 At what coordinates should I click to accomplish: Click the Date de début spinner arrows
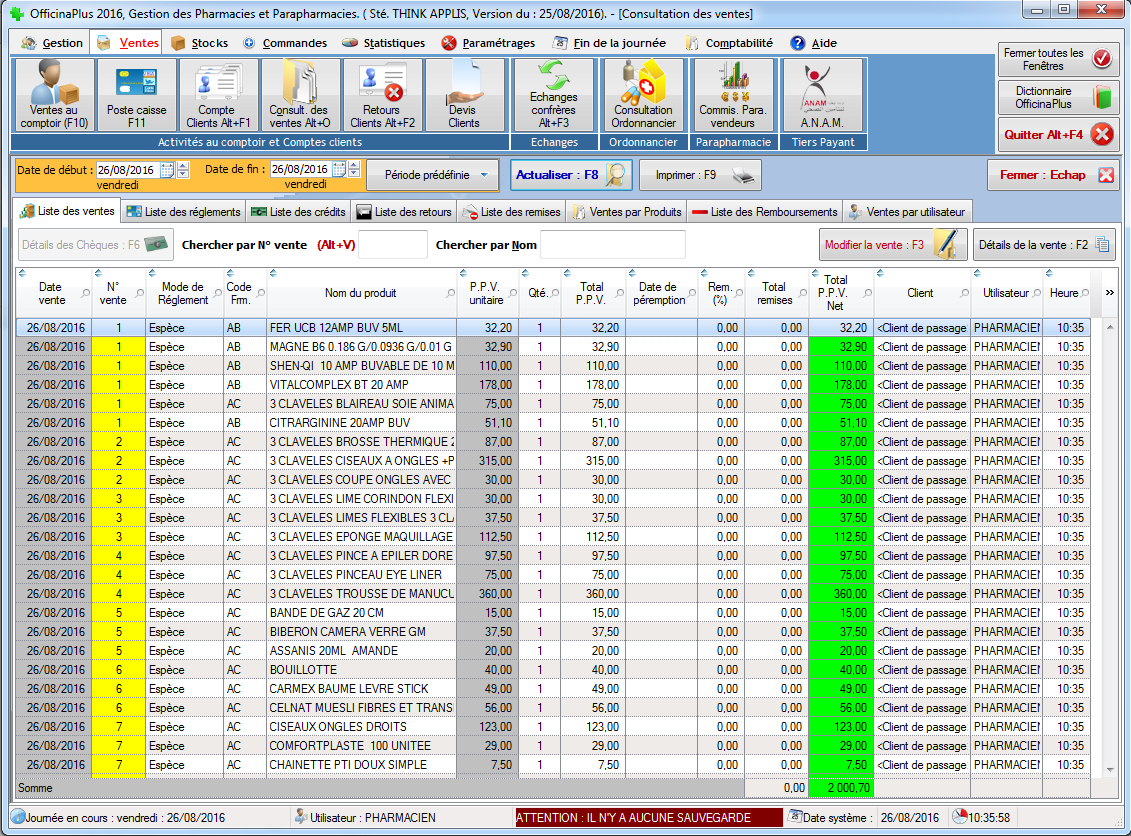pos(184,170)
